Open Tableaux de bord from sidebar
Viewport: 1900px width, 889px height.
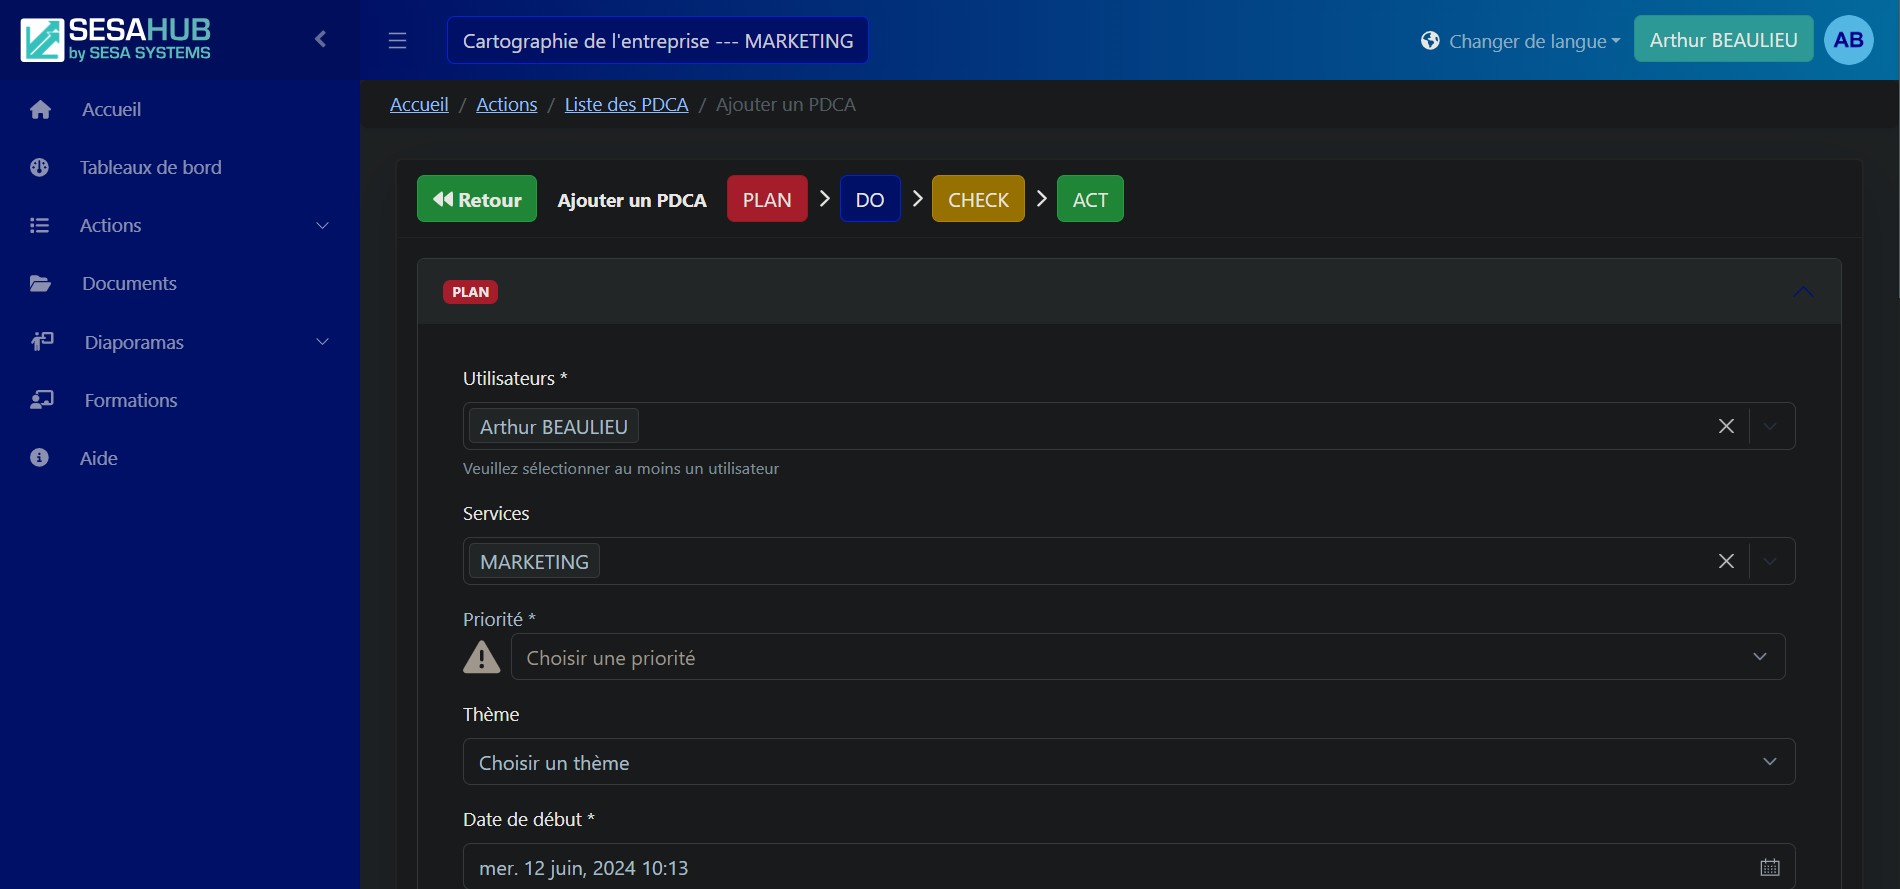pyautogui.click(x=150, y=167)
